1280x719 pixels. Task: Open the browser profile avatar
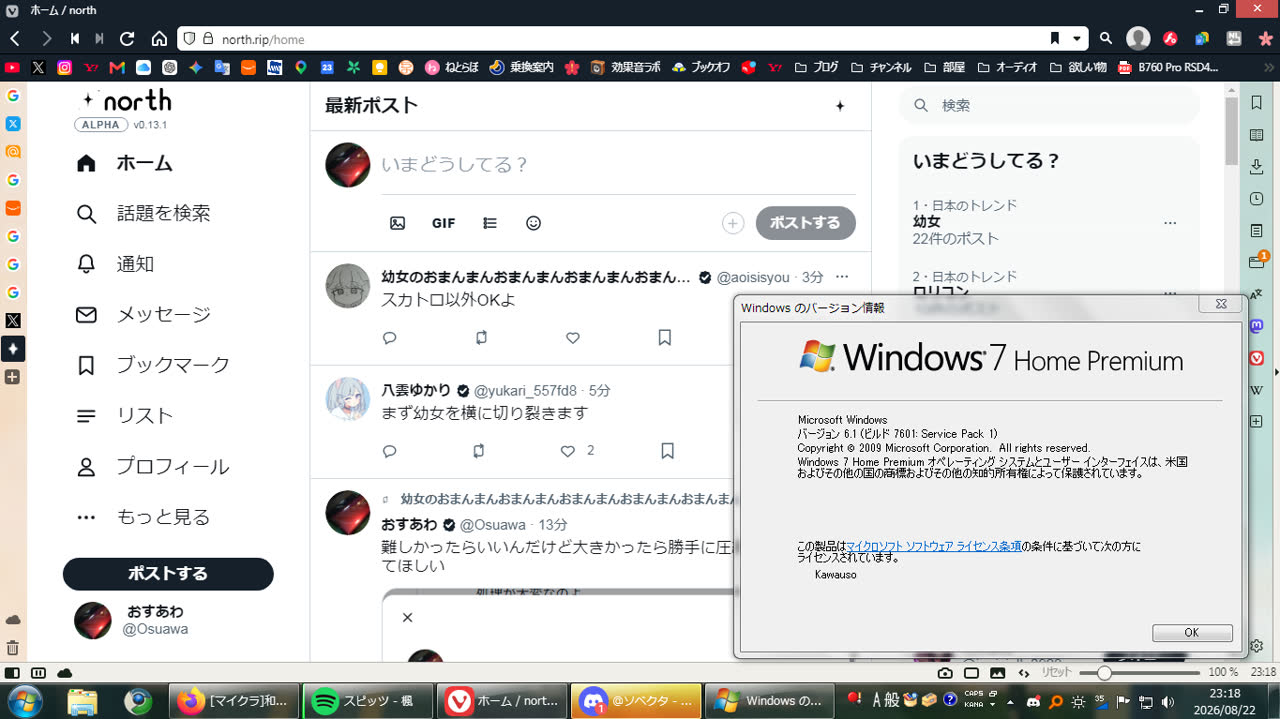click(1138, 39)
